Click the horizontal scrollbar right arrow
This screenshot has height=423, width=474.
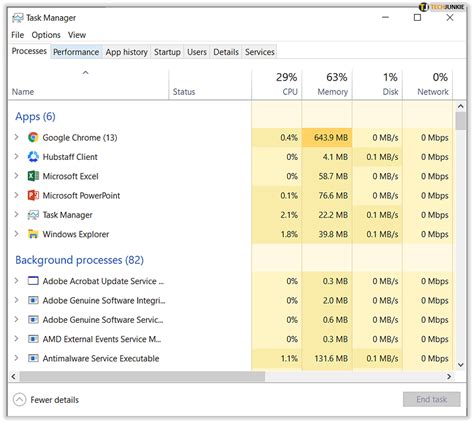449,377
